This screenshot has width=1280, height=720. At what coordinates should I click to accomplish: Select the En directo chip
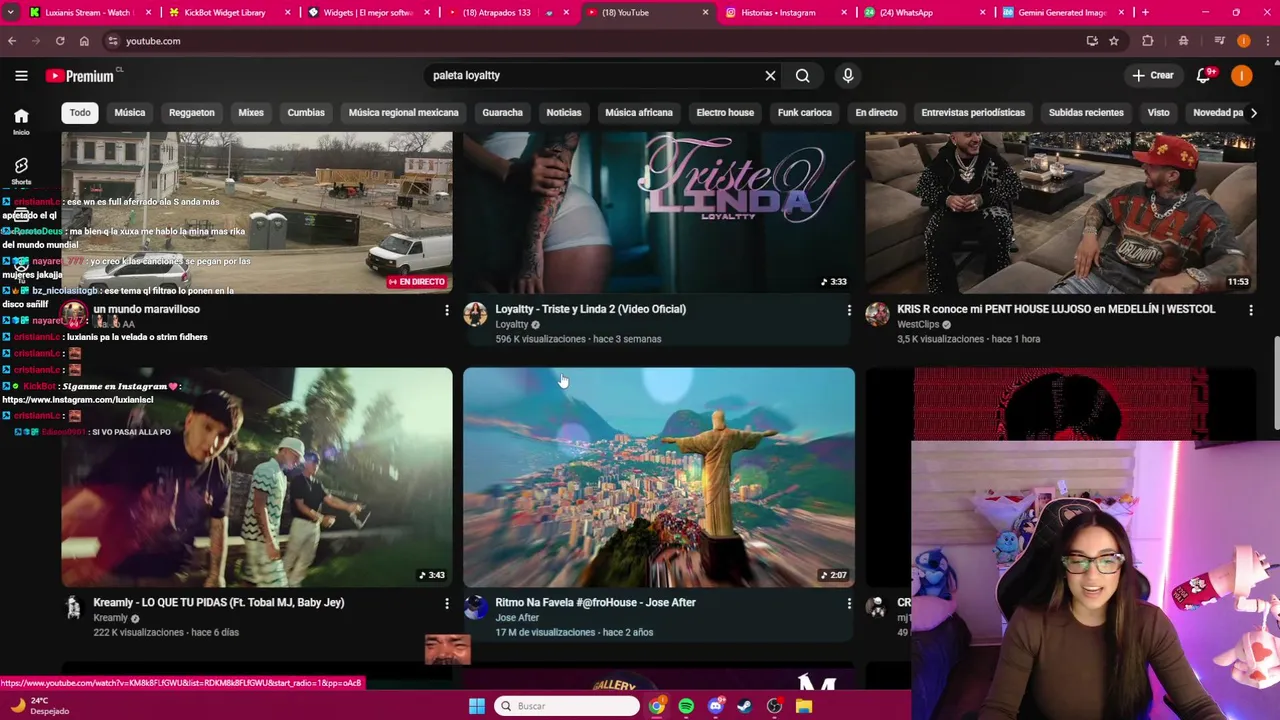876,112
